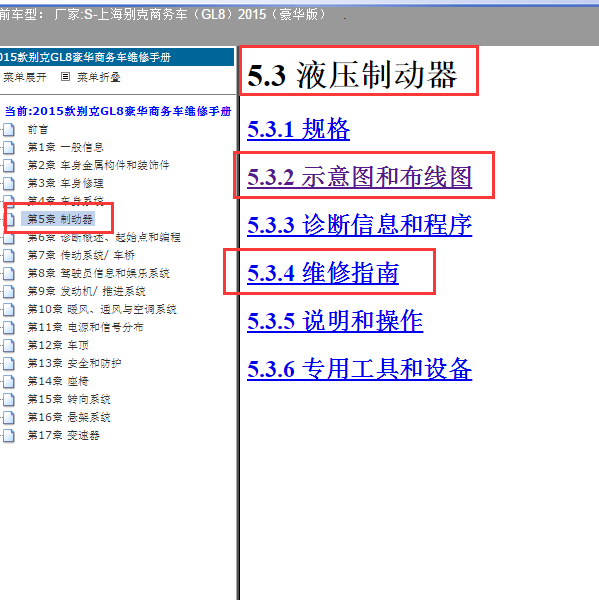Click the page icon beside 第7章 传动系统/车桥

click(x=9, y=255)
